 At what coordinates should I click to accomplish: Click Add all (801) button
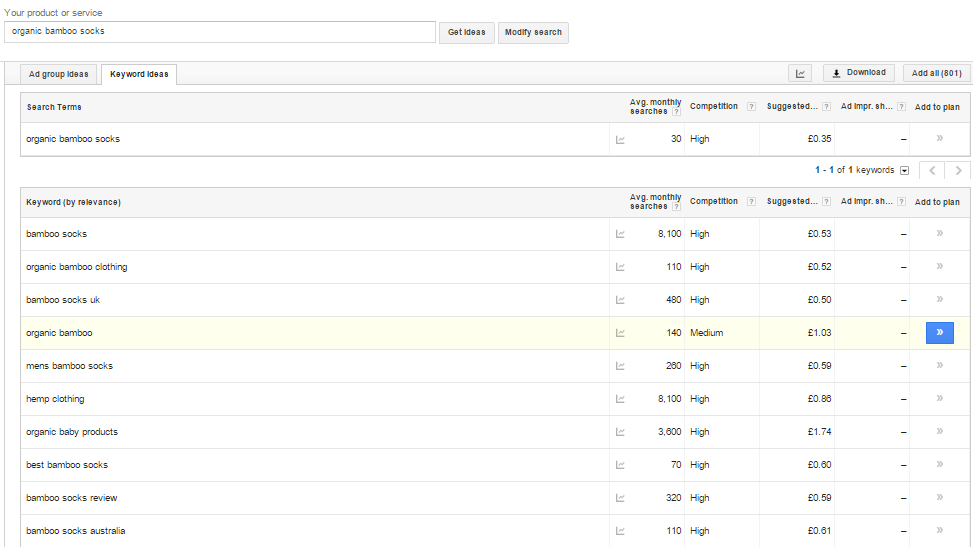(937, 73)
